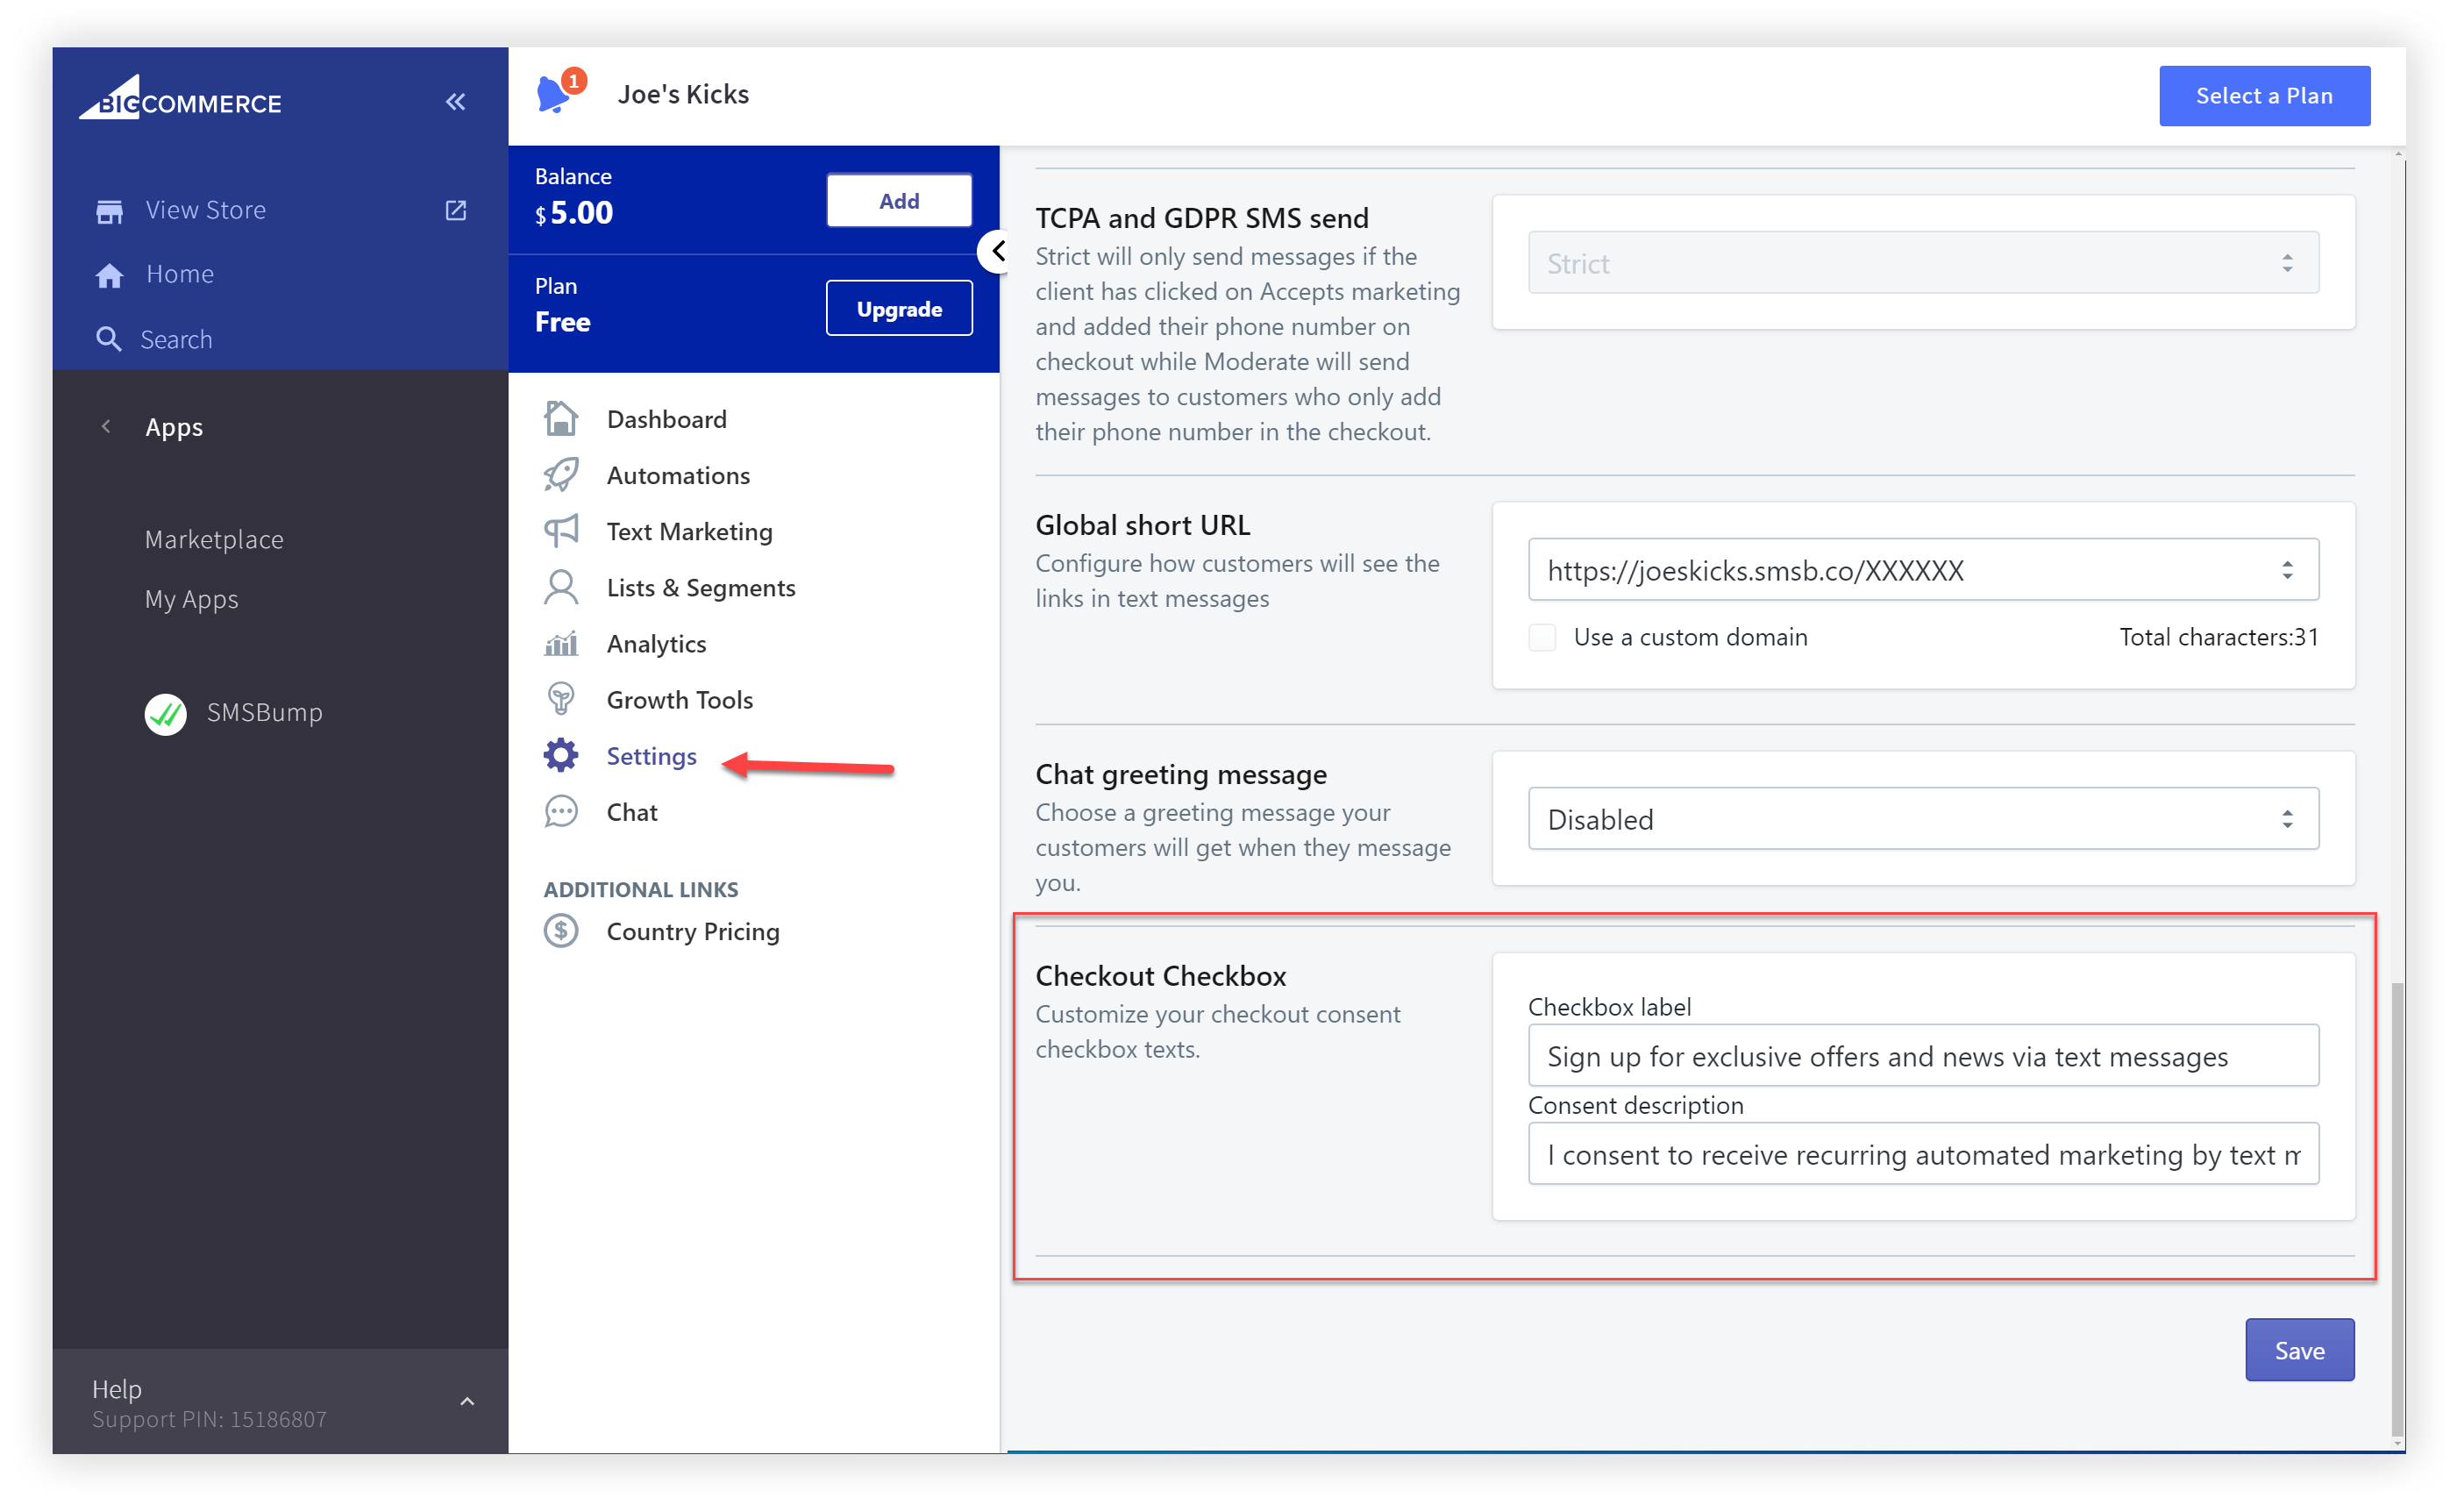The width and height of the screenshot is (2464, 1512).
Task: Click the BigCommerce logo
Action: point(181,98)
